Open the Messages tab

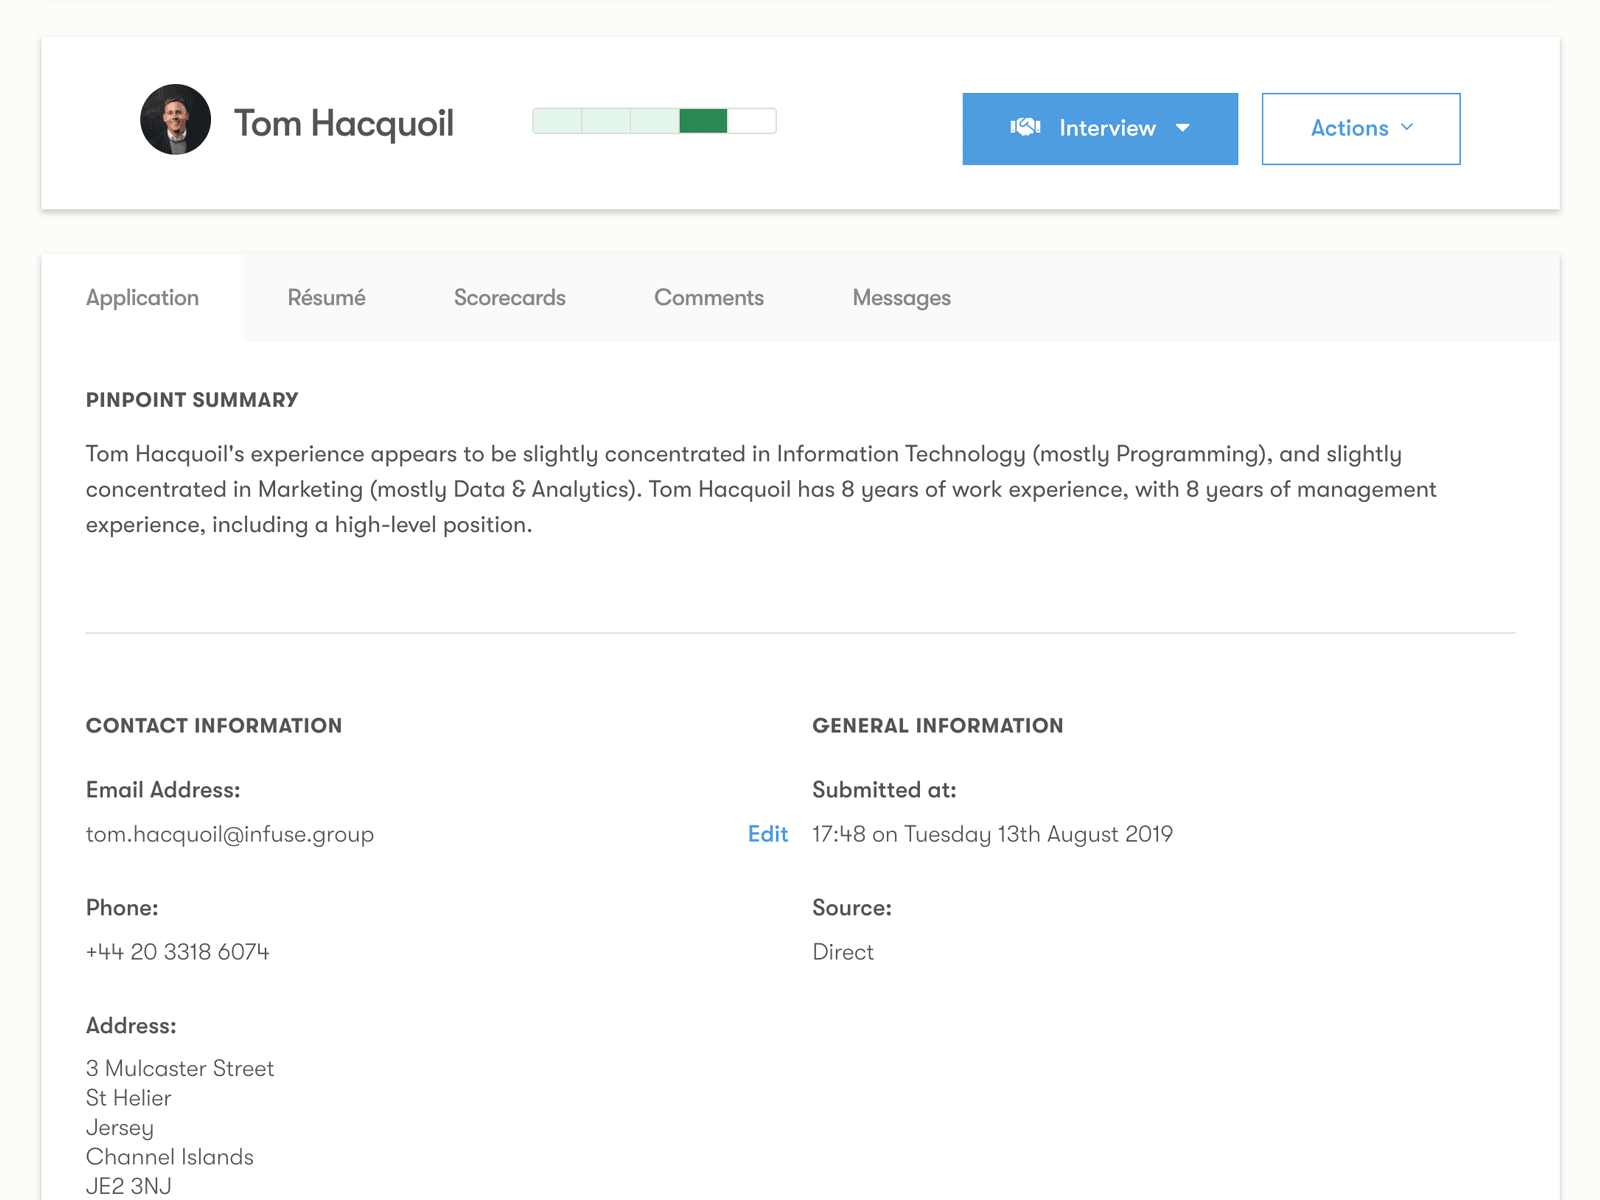[902, 298]
